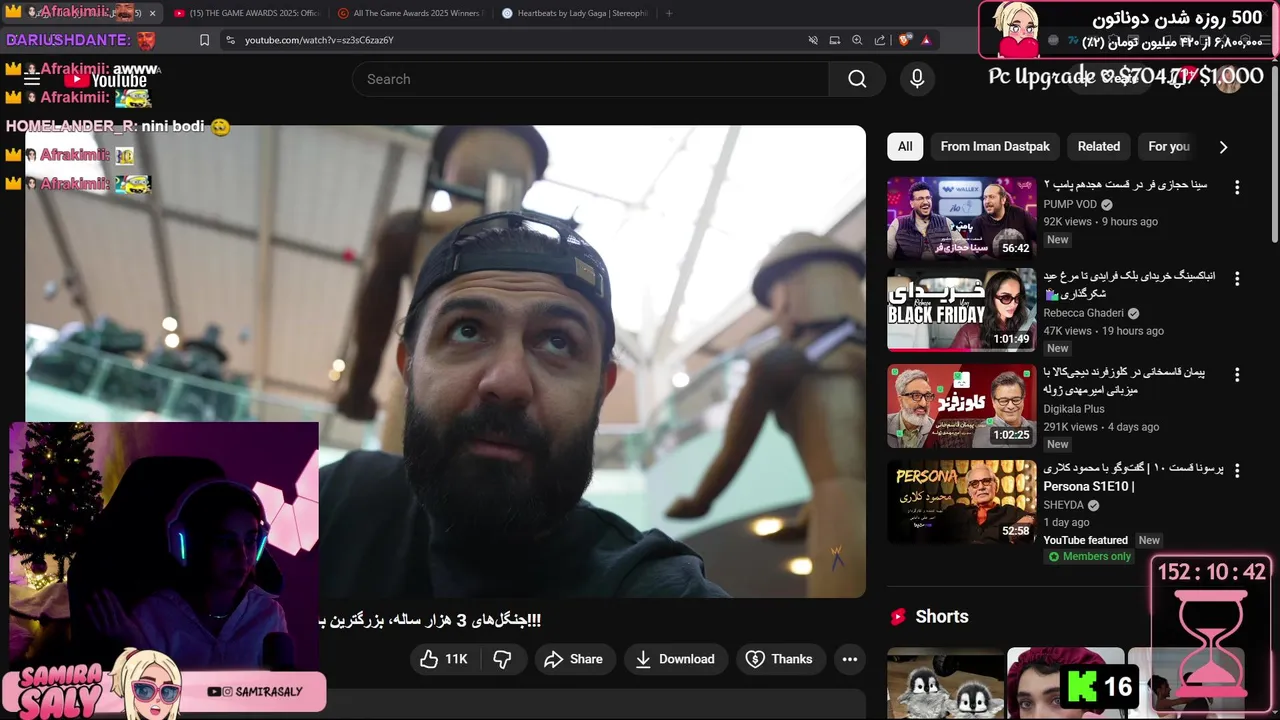
Task: Expand chips with the right arrow
Action: pos(1223,147)
